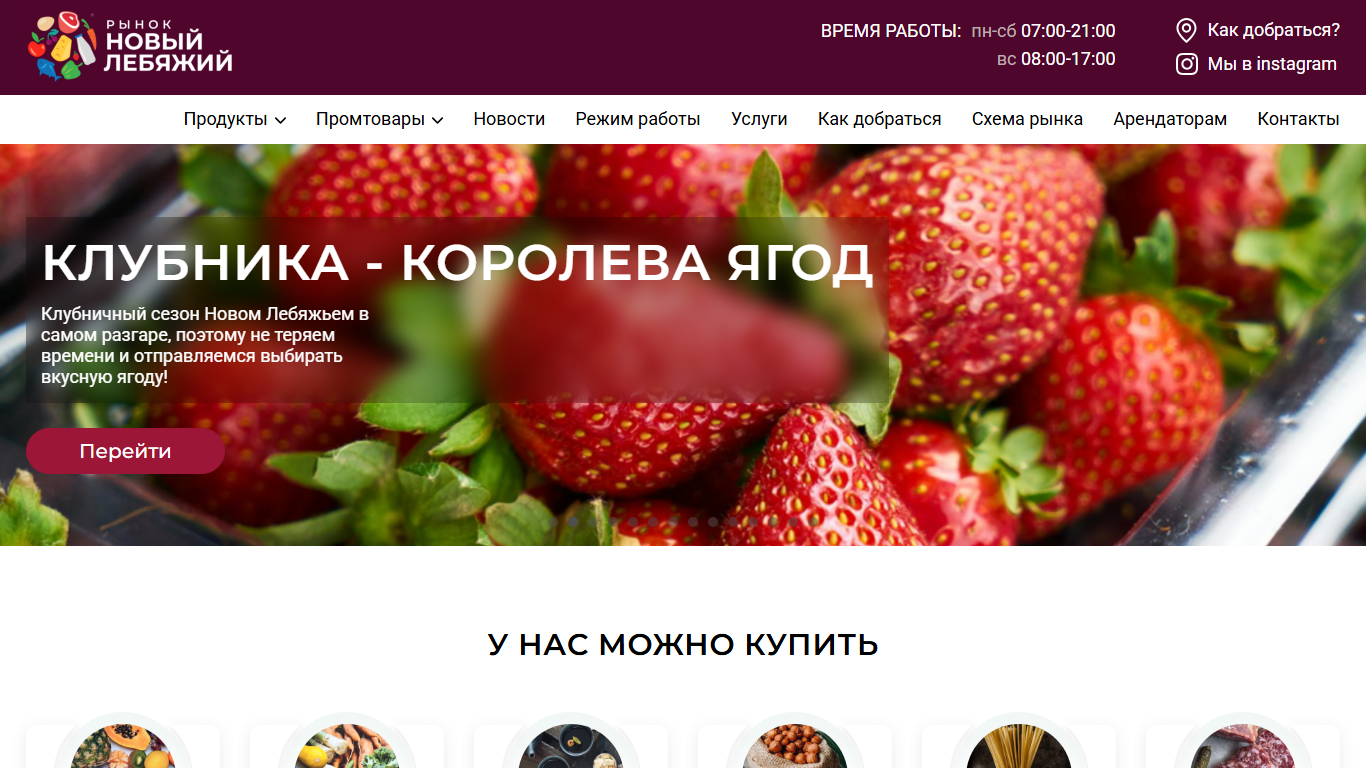Go to the Контакты page

tap(1298, 119)
